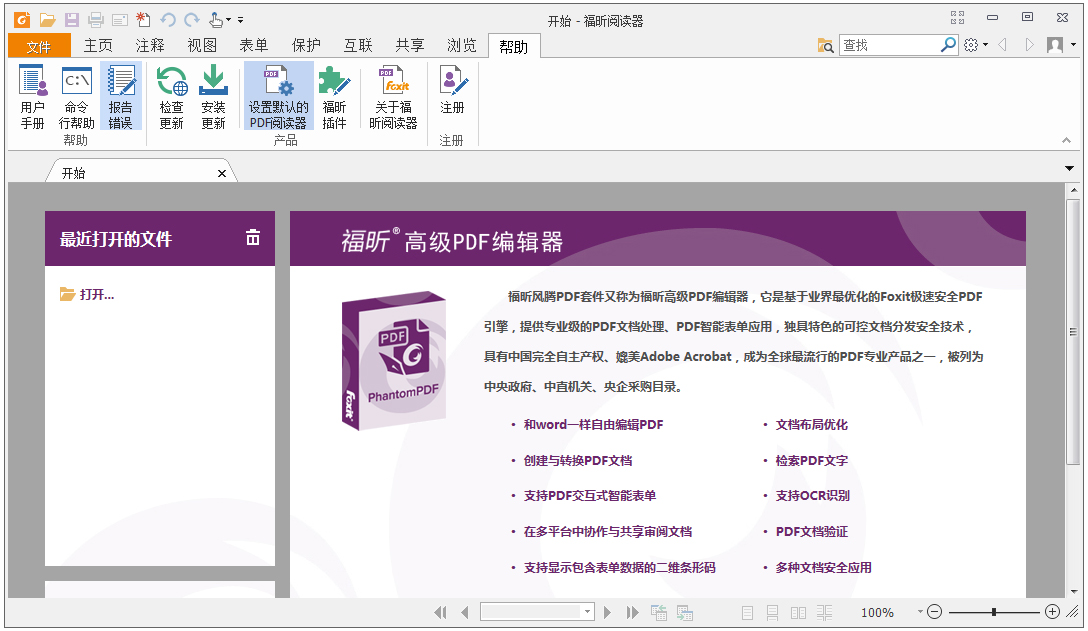
Task: Click 安装更新 install update icon
Action: coord(213,97)
